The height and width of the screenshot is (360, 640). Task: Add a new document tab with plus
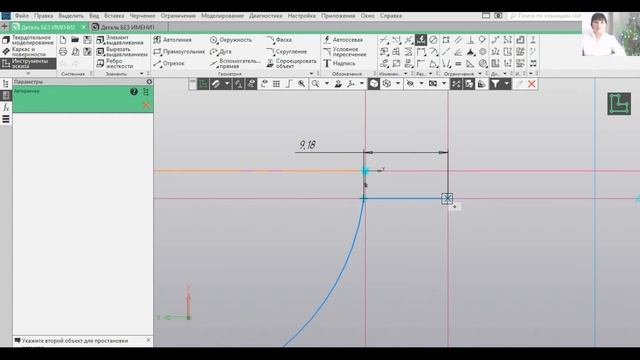4,27
